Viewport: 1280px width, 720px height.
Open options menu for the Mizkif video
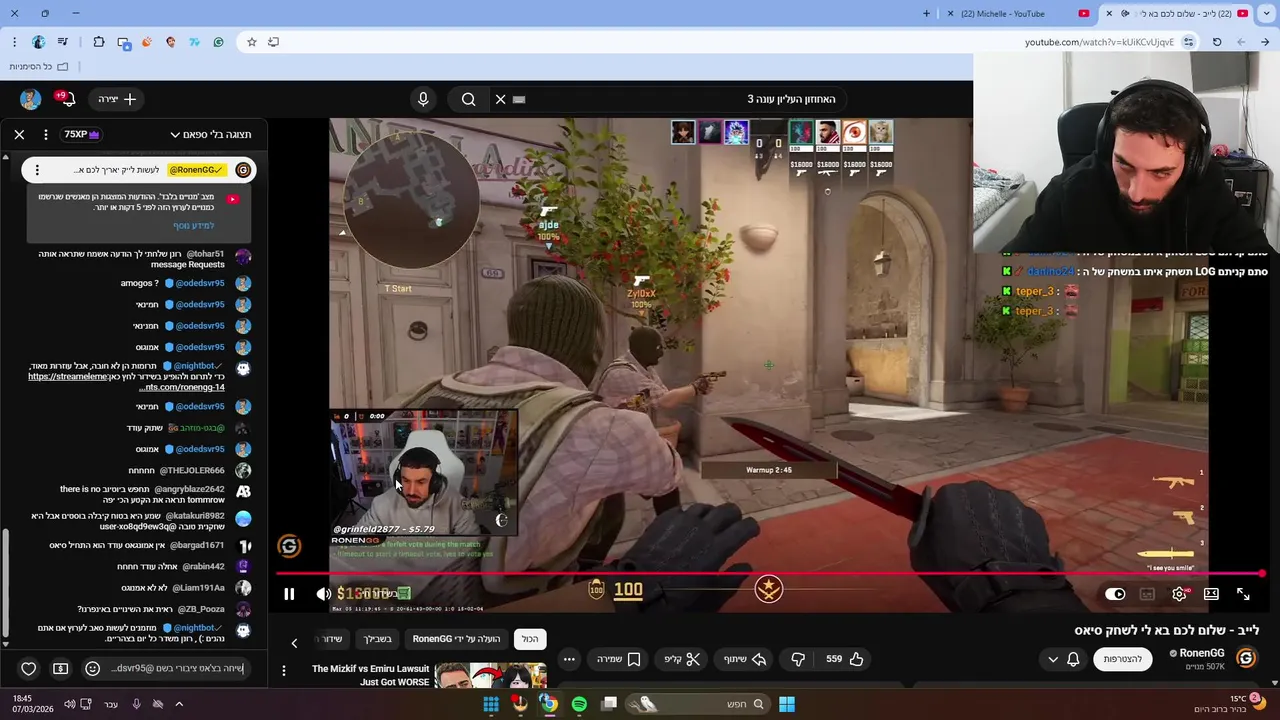tap(284, 671)
